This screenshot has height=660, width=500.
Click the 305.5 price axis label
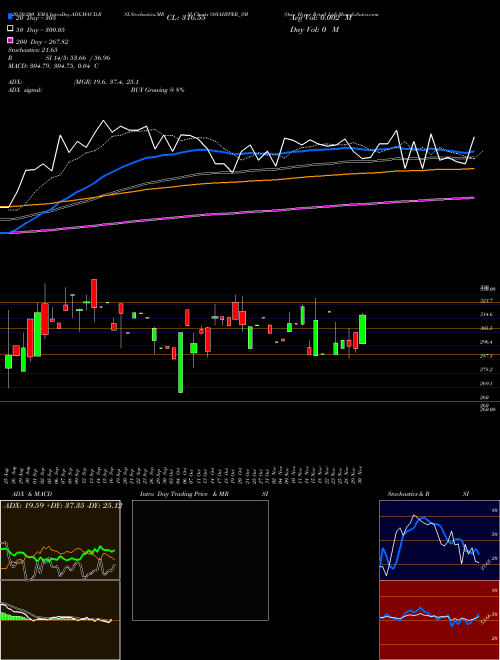coord(487,328)
